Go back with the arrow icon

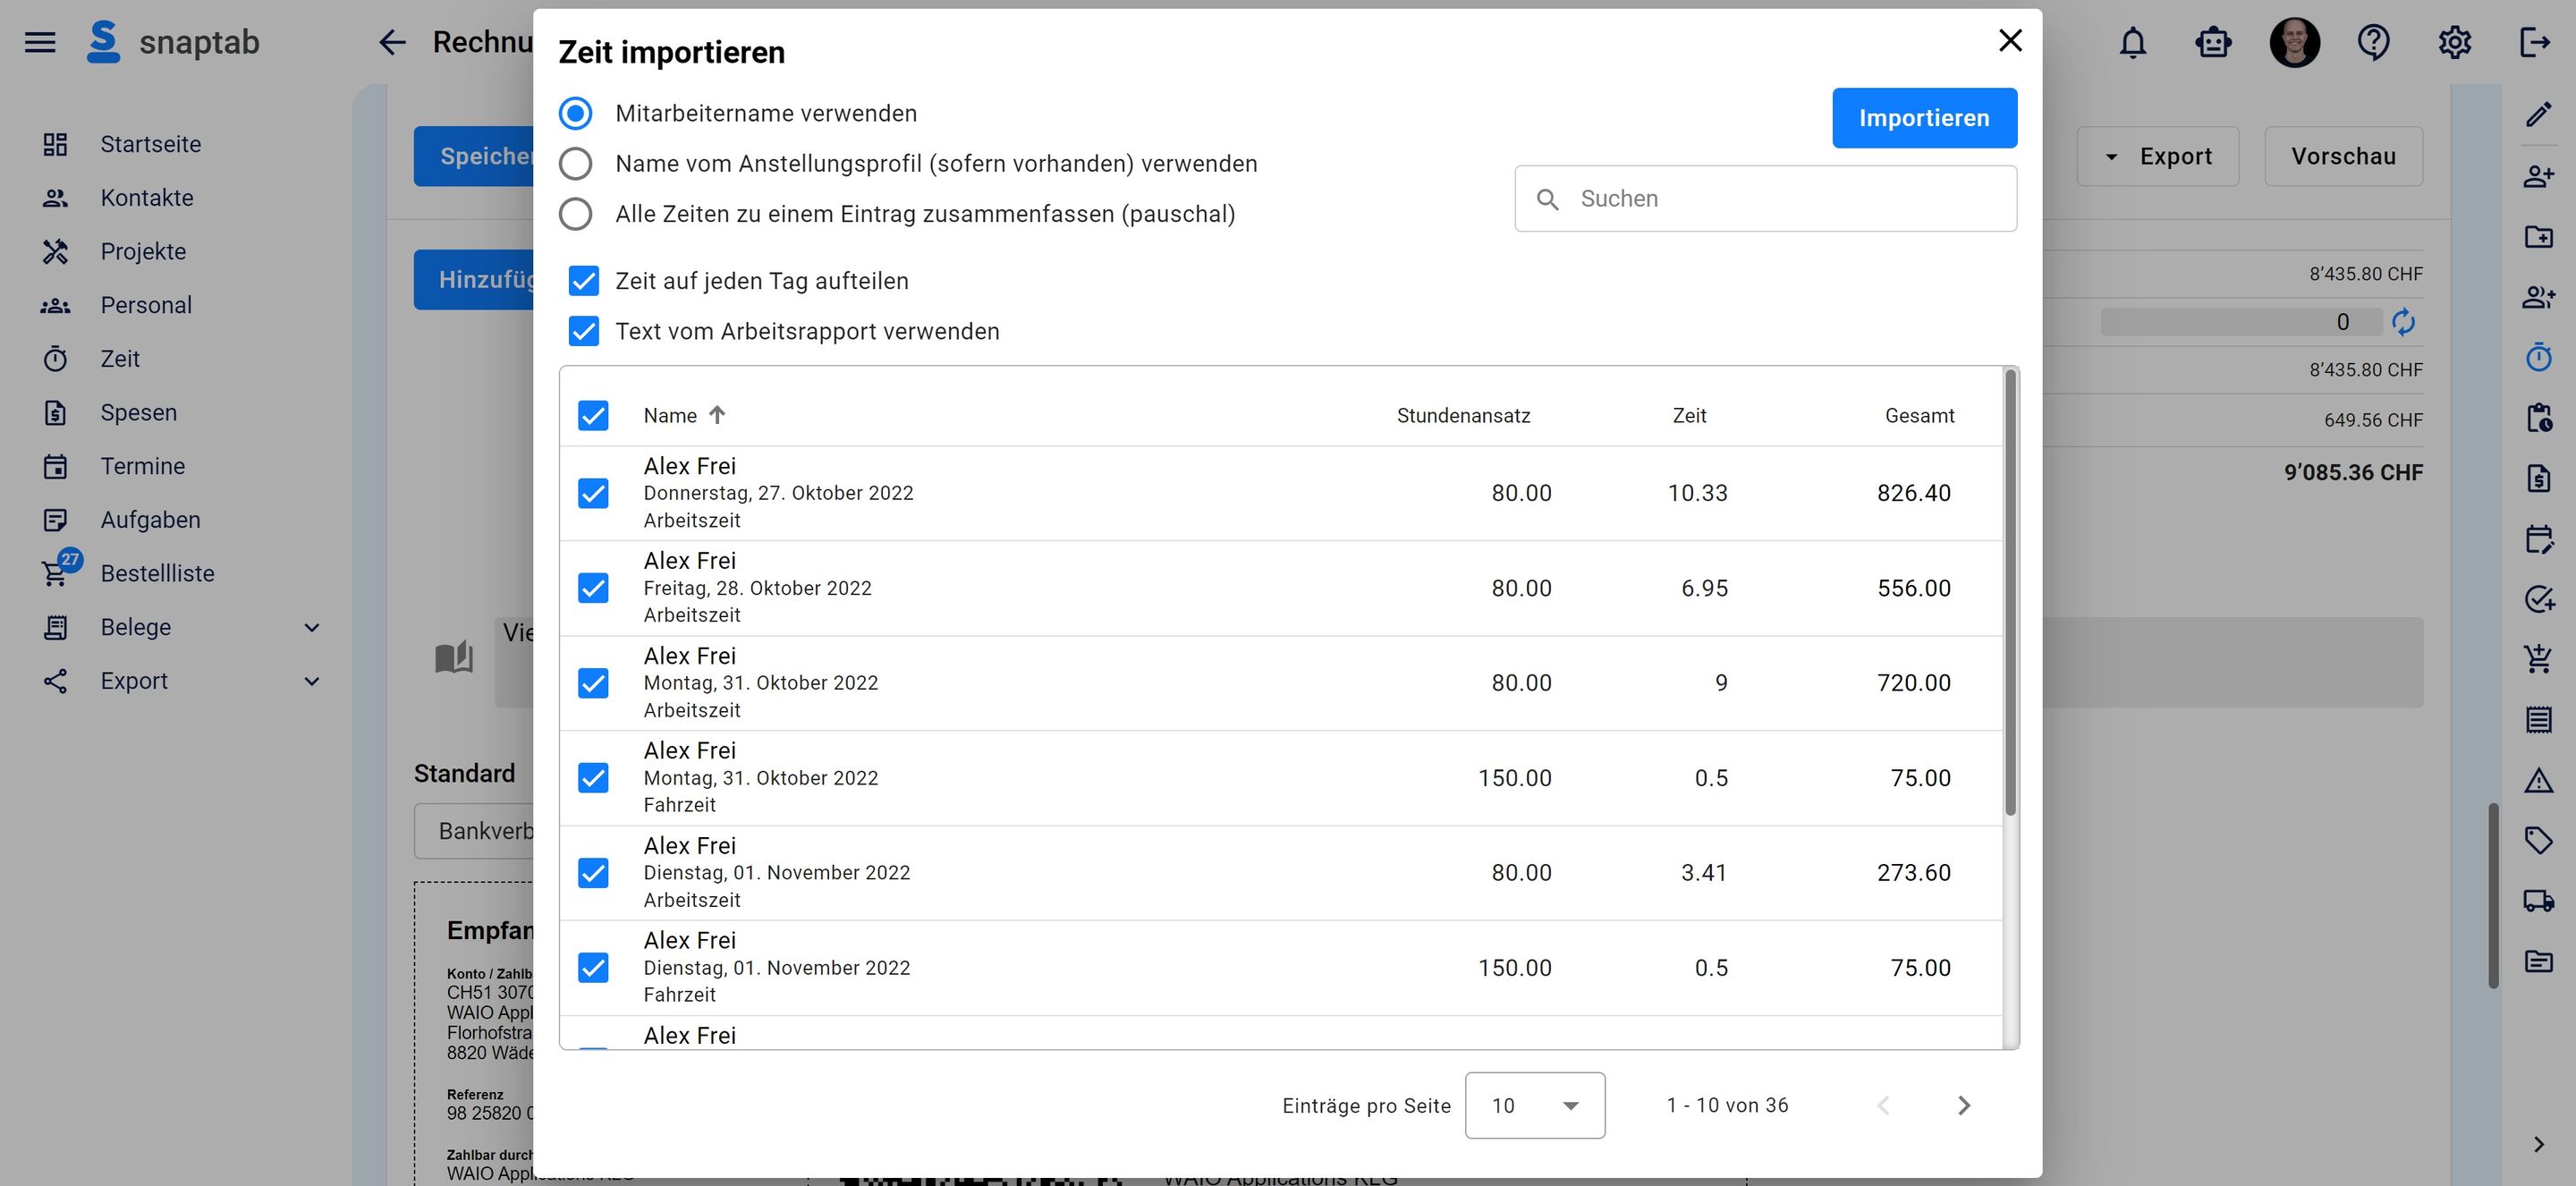392,42
